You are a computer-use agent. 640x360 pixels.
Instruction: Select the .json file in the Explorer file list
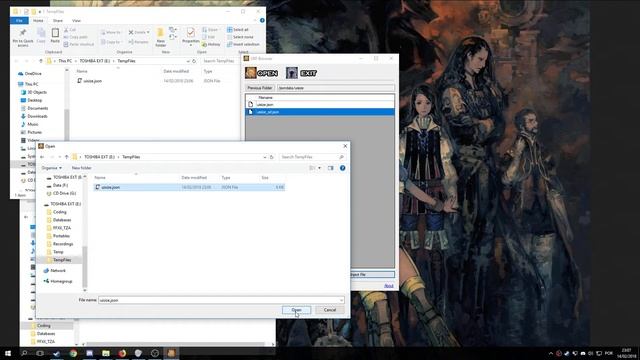pyautogui.click(x=89, y=81)
